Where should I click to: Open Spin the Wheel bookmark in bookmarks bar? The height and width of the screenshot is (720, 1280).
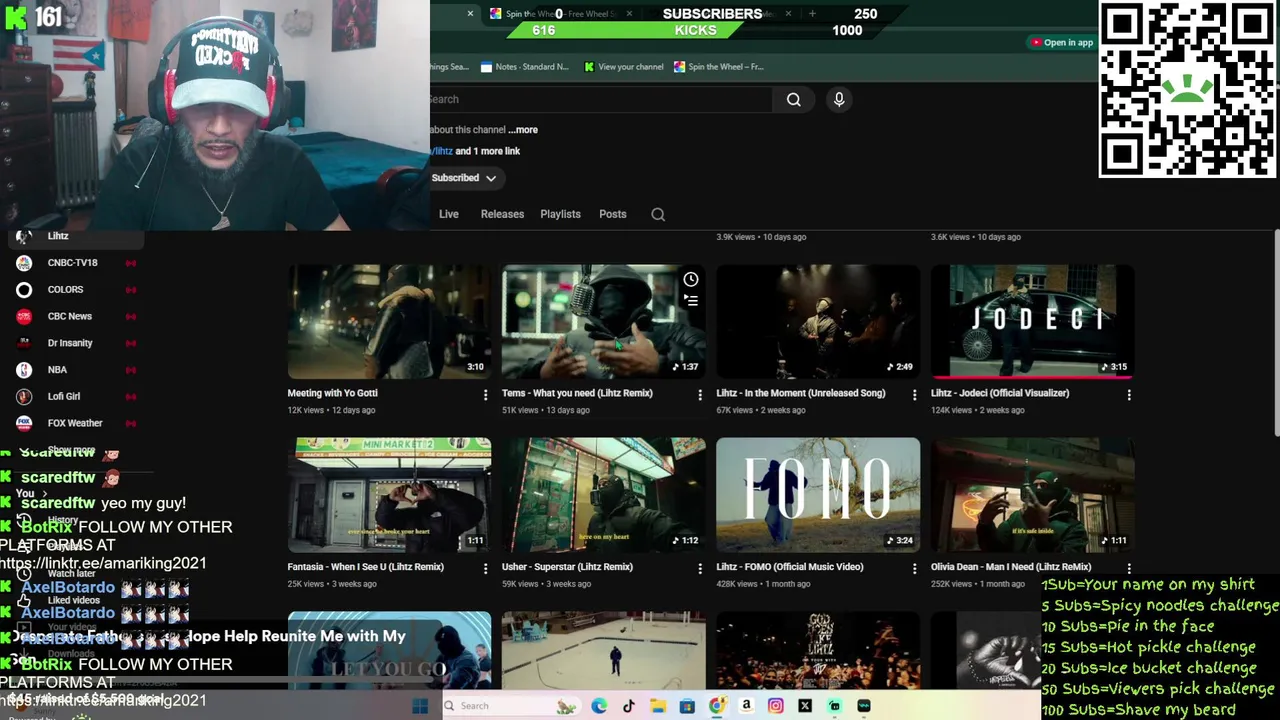point(718,67)
